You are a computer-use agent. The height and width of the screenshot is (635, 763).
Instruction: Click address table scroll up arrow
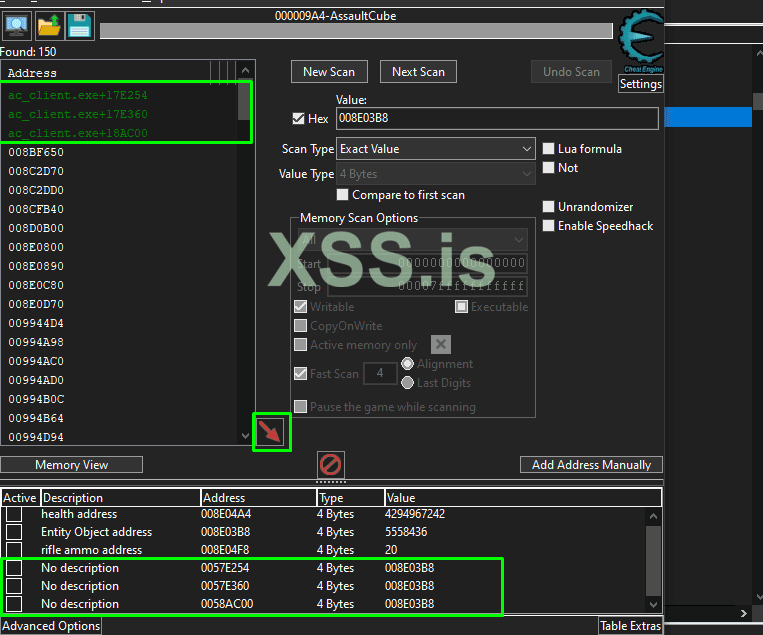pyautogui.click(x=654, y=516)
